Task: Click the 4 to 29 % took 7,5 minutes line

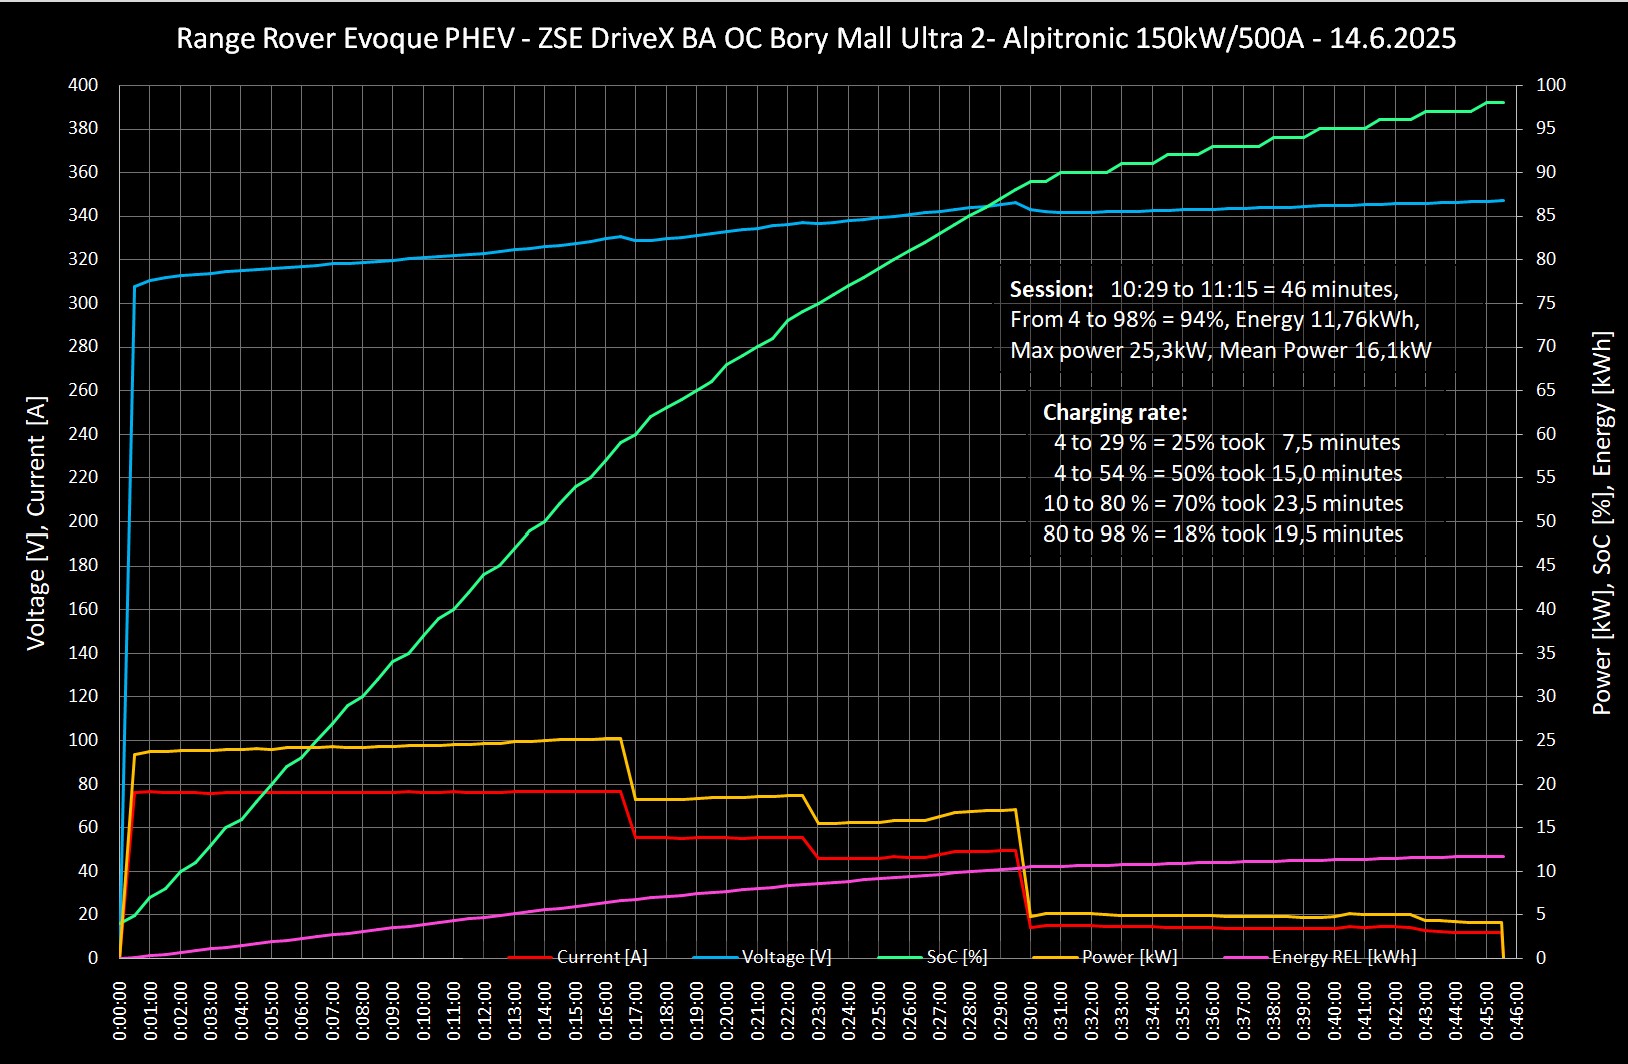Action: click(1227, 443)
